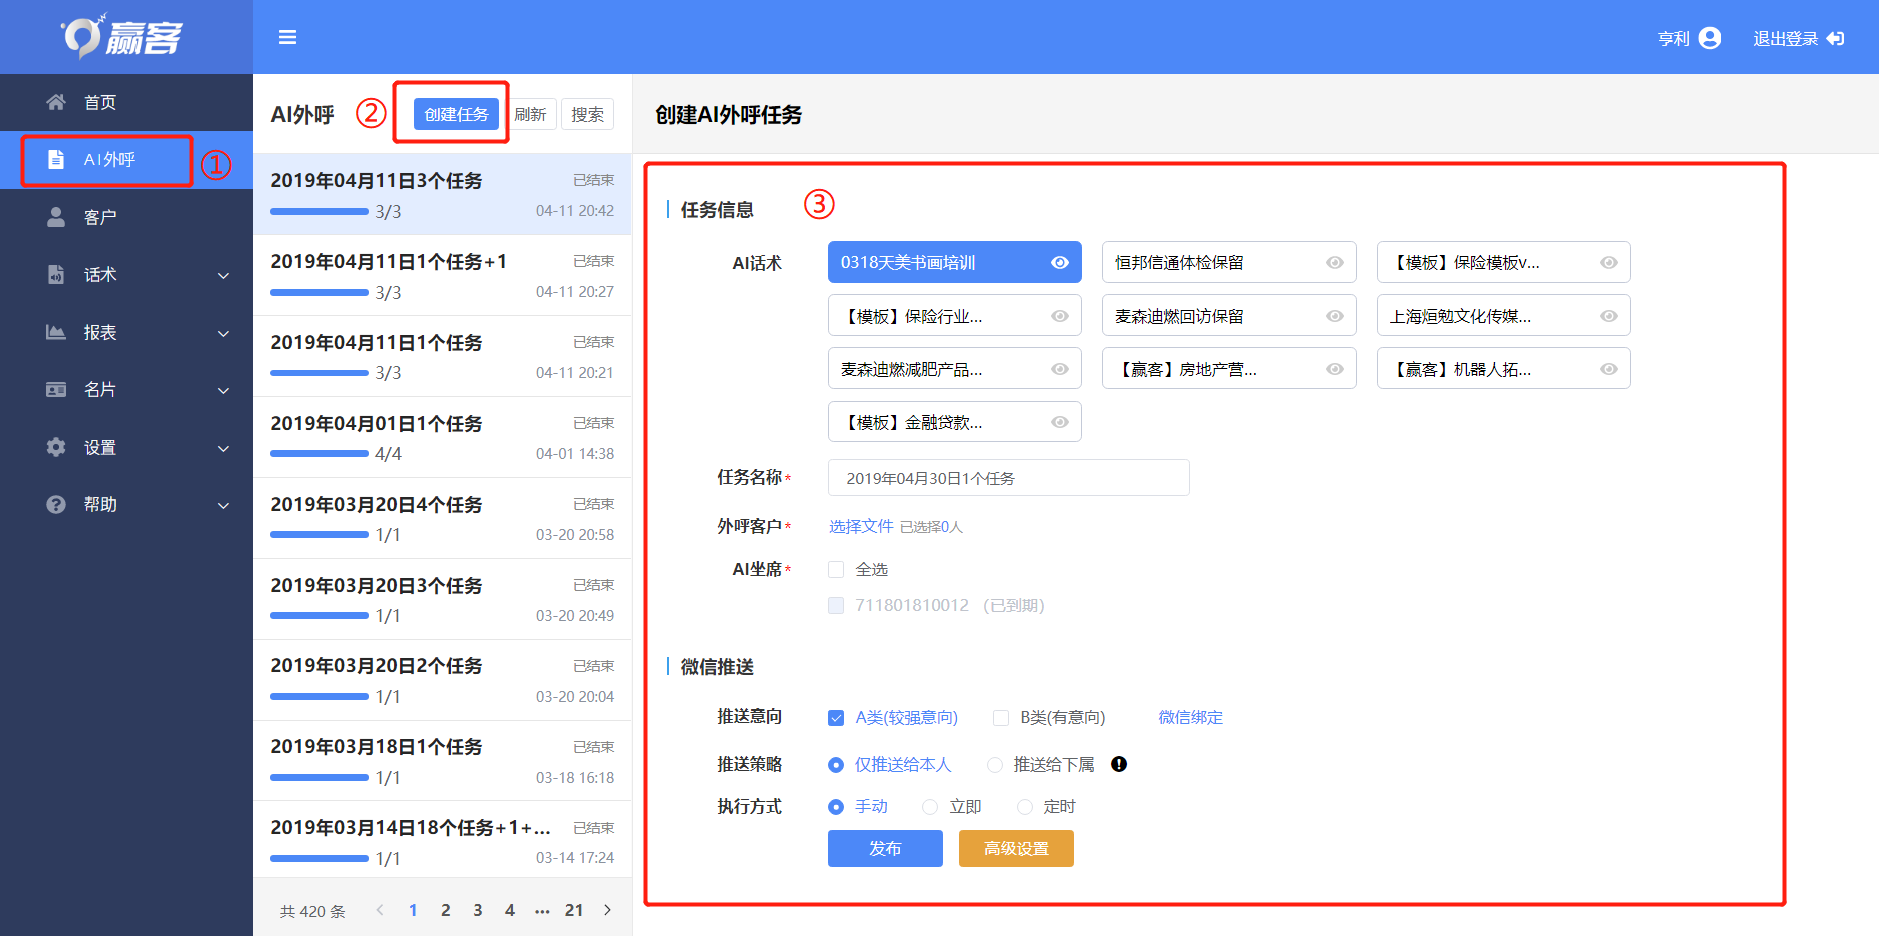Image resolution: width=1879 pixels, height=936 pixels.
Task: Expand the 设置 sidebar submenu
Action: coord(224,449)
